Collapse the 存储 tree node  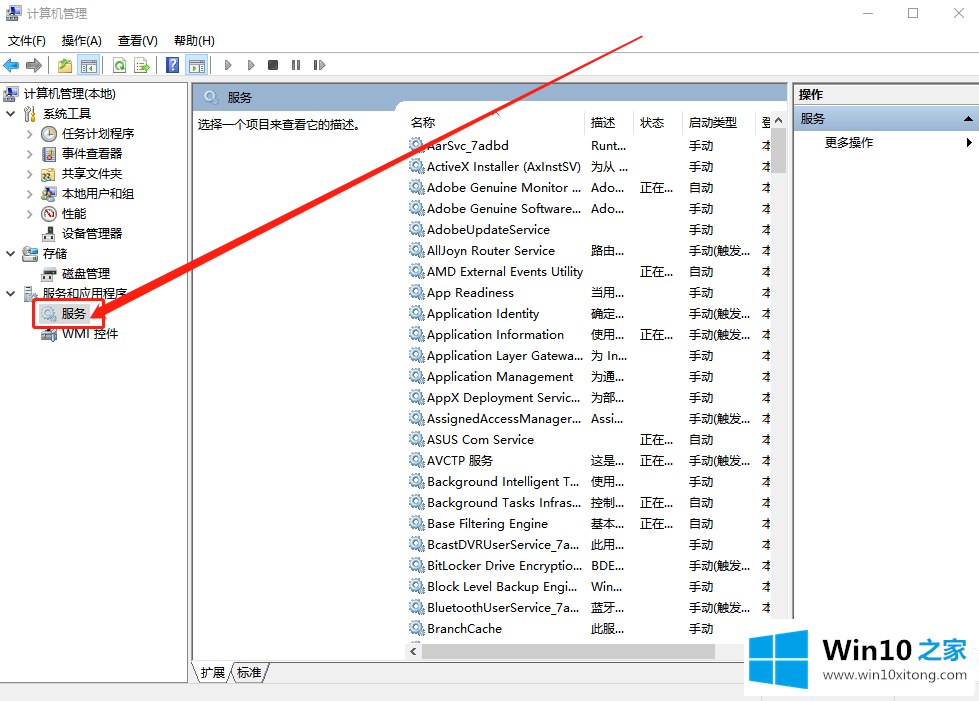(11, 253)
